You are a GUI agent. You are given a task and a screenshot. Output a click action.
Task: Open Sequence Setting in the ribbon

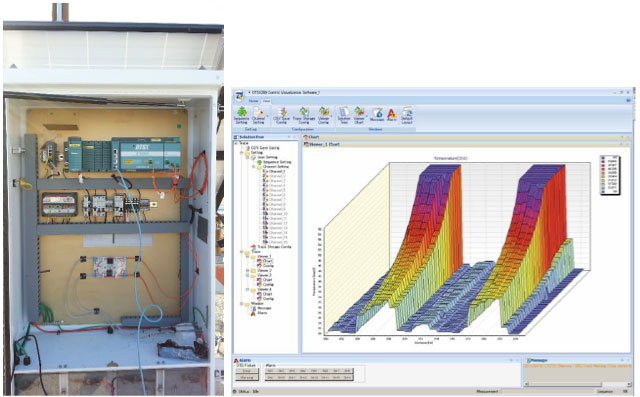(241, 115)
